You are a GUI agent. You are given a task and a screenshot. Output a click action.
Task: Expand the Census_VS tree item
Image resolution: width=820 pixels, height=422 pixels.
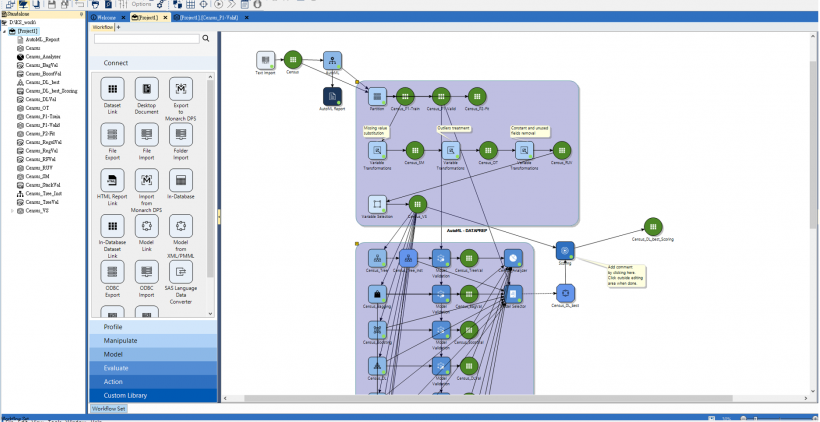(x=13, y=211)
